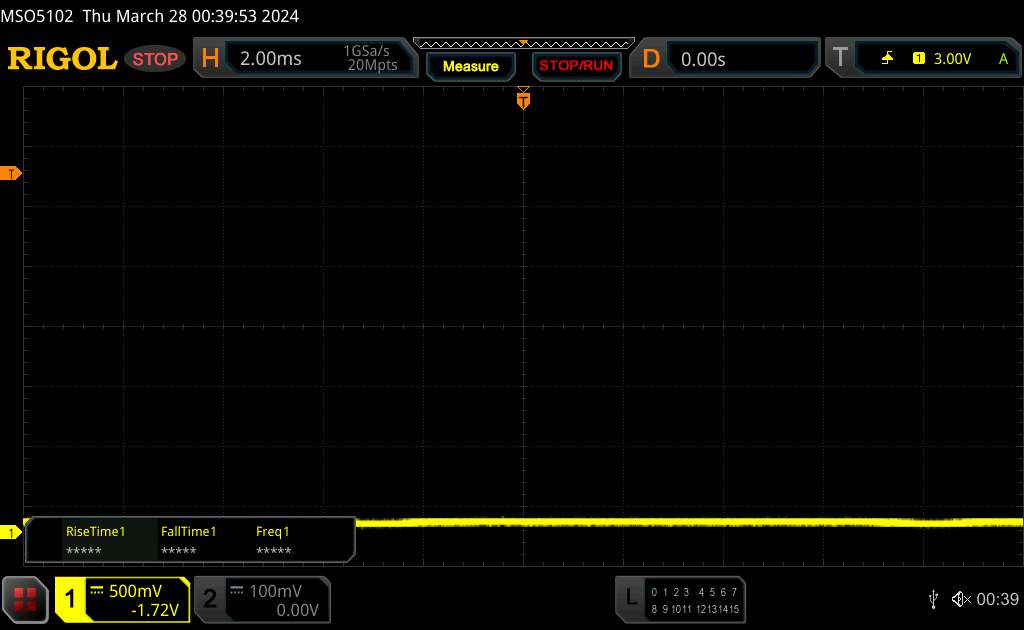Select the 2.00ms timebase value
Image resolution: width=1024 pixels, height=630 pixels.
(270, 59)
